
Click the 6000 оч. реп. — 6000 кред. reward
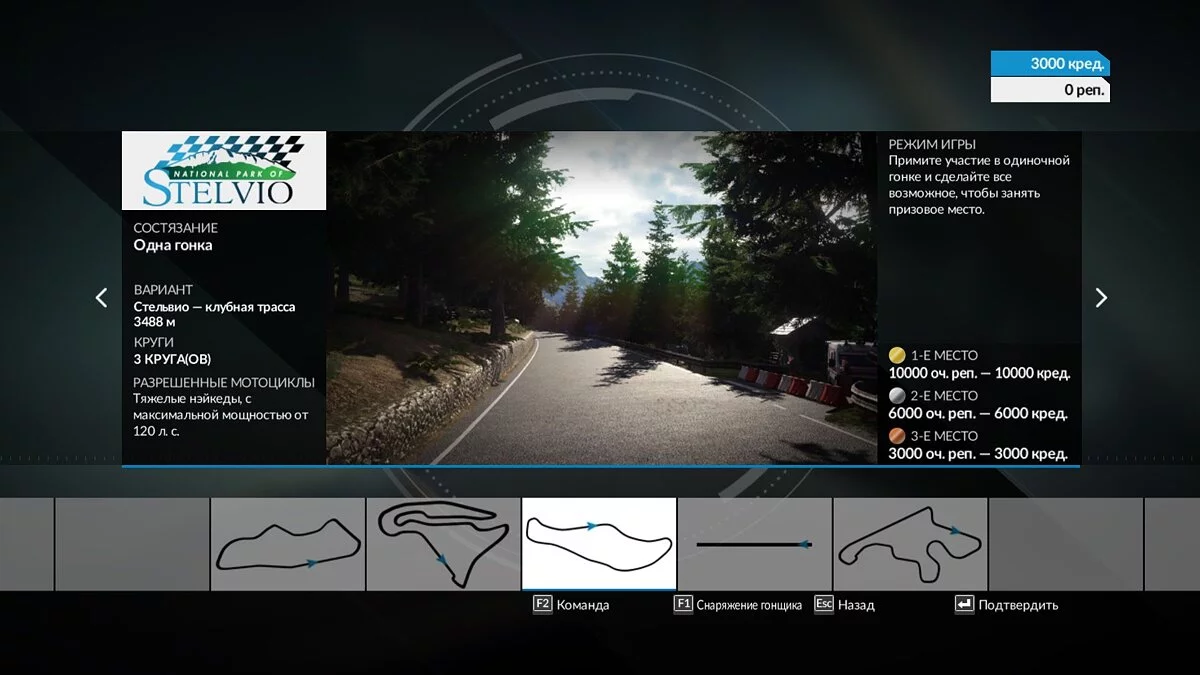point(978,413)
